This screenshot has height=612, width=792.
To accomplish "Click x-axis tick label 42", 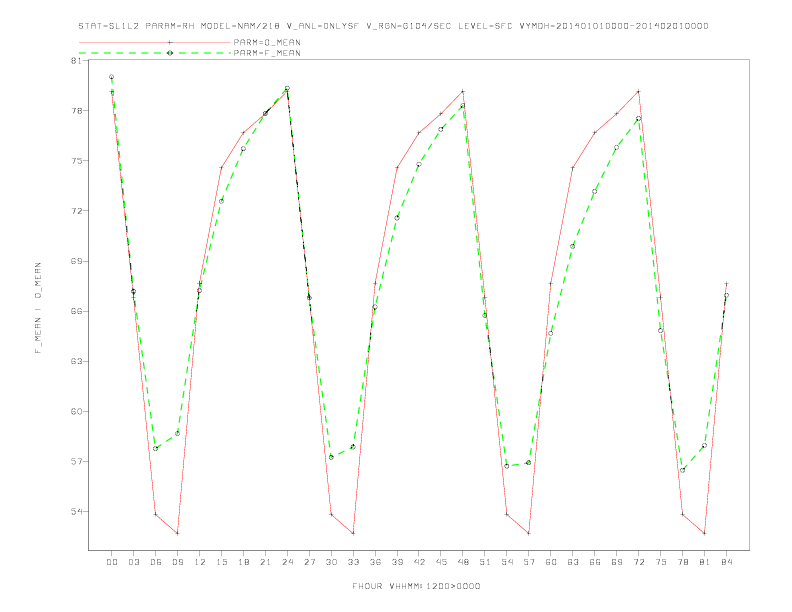I will click(x=419, y=562).
